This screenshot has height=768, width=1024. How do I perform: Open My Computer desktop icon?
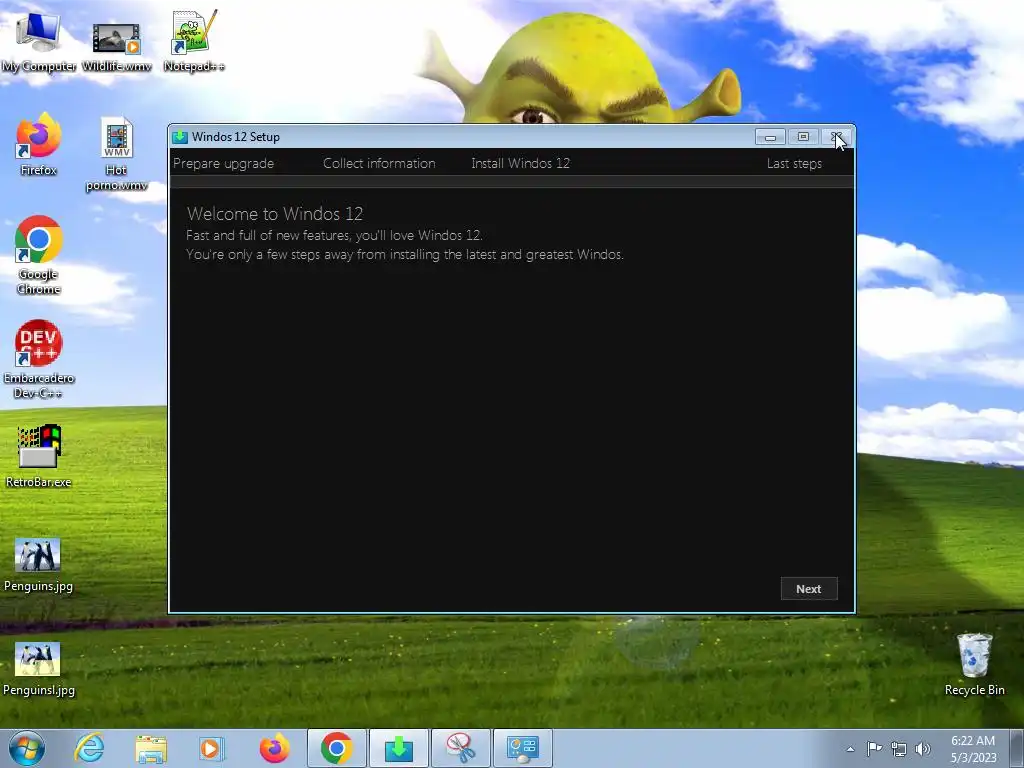pyautogui.click(x=38, y=42)
